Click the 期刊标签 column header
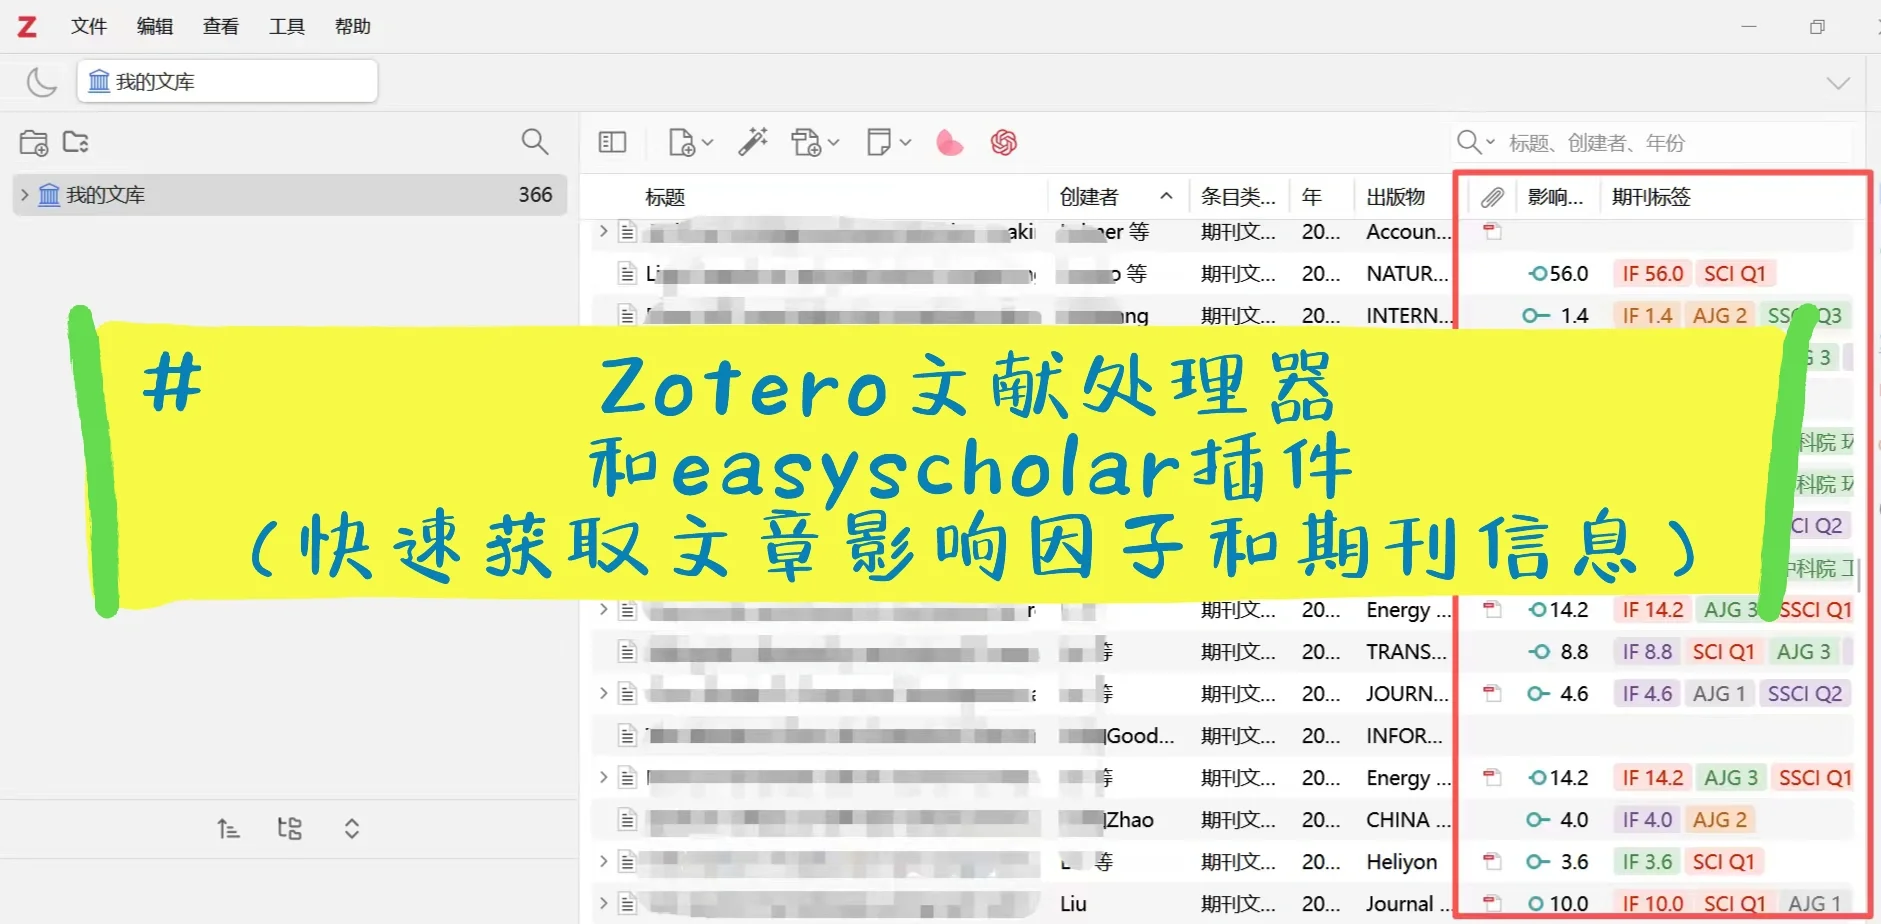 click(1650, 197)
